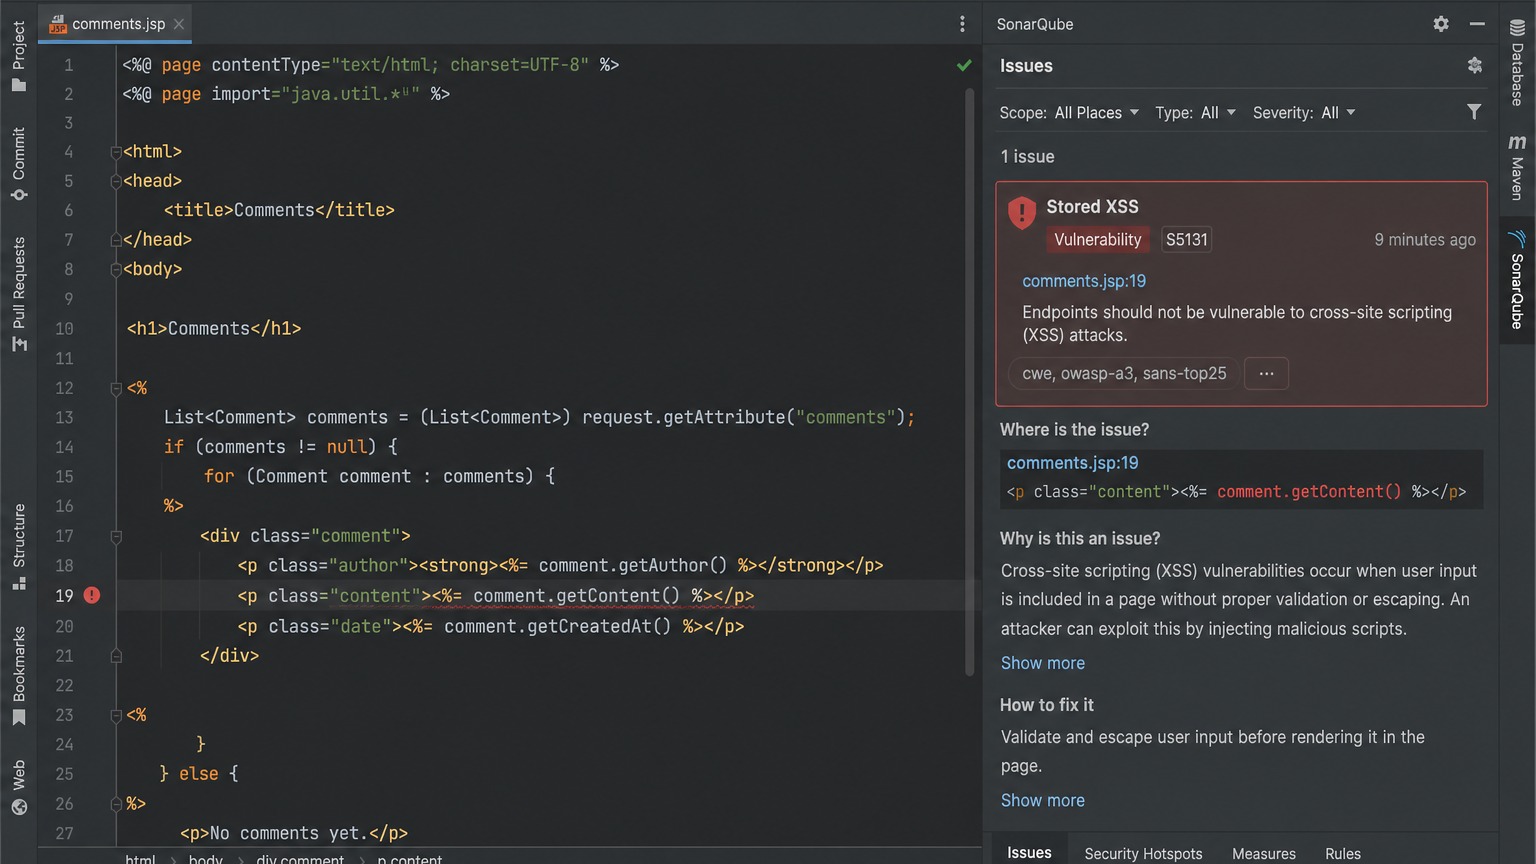Open SonarQube panel gear settings
1536x864 pixels.
pos(1441,24)
